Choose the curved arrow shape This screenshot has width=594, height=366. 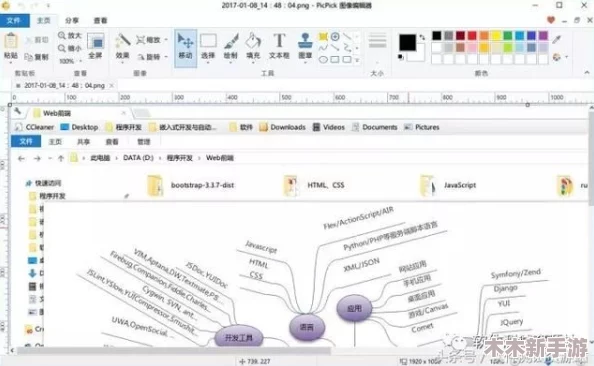347,48
